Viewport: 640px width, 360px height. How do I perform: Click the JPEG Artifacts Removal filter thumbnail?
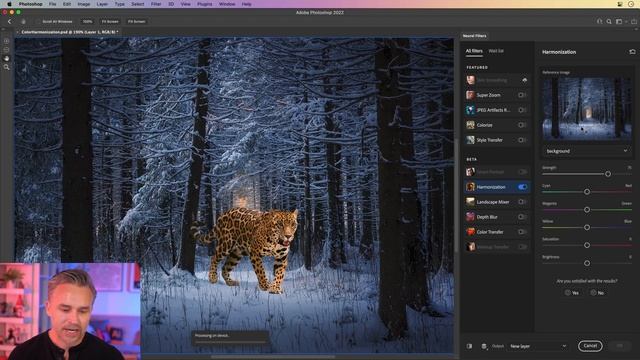click(x=471, y=110)
